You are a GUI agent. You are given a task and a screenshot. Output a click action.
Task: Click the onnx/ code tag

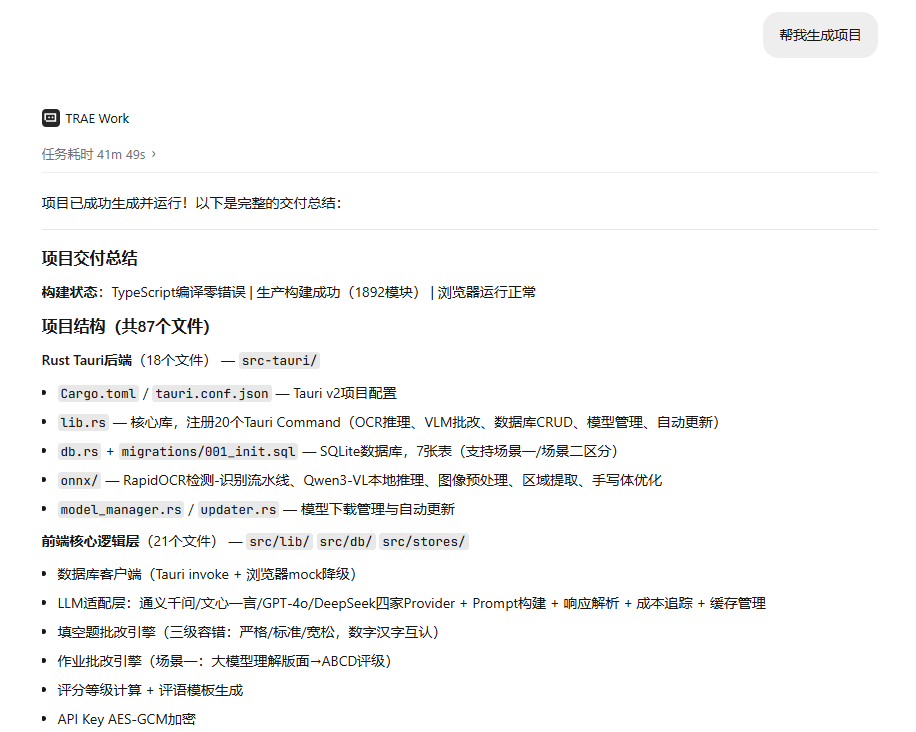click(79, 481)
